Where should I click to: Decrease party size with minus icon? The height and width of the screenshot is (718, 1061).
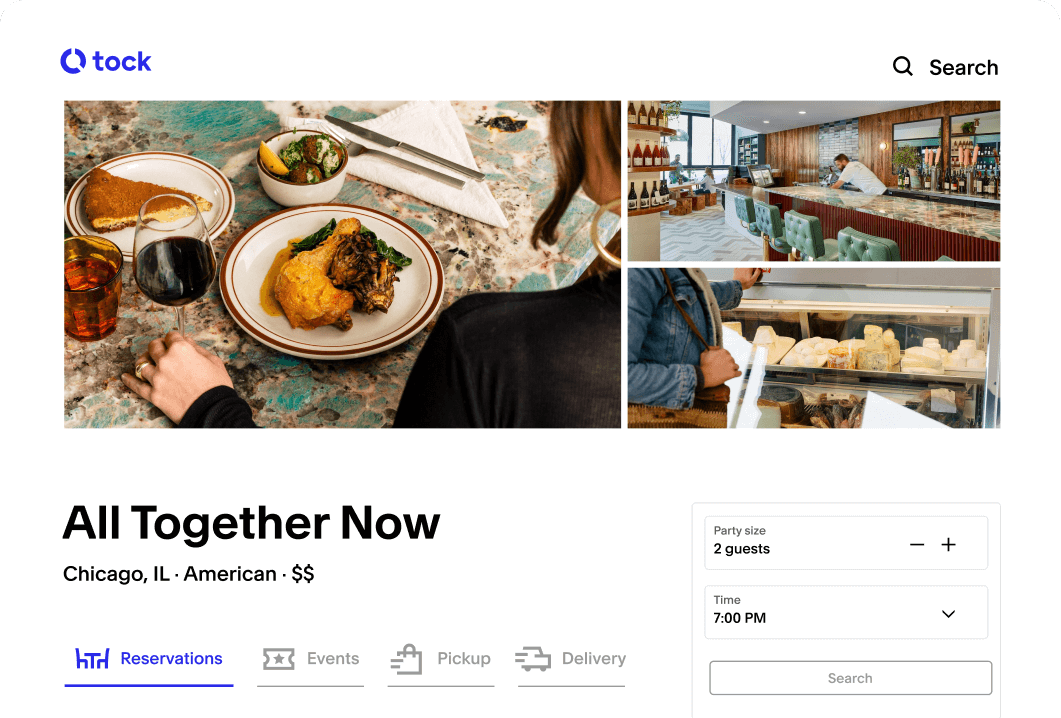pyautogui.click(x=917, y=545)
